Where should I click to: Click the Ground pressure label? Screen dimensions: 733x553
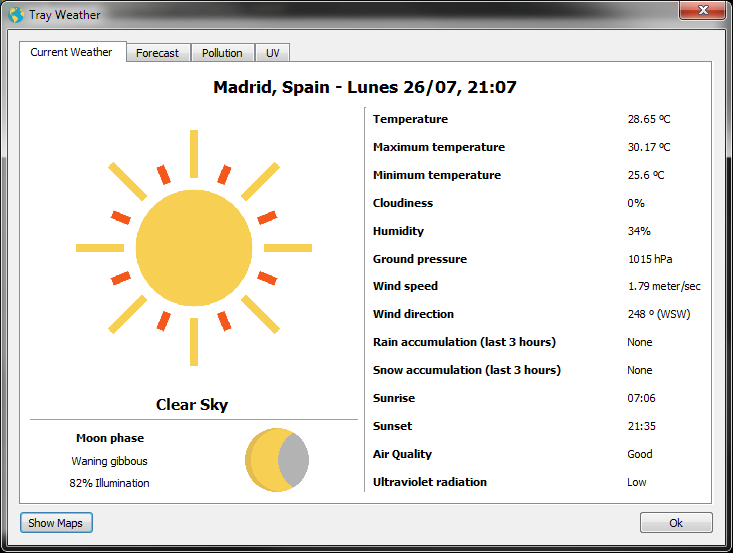(419, 259)
